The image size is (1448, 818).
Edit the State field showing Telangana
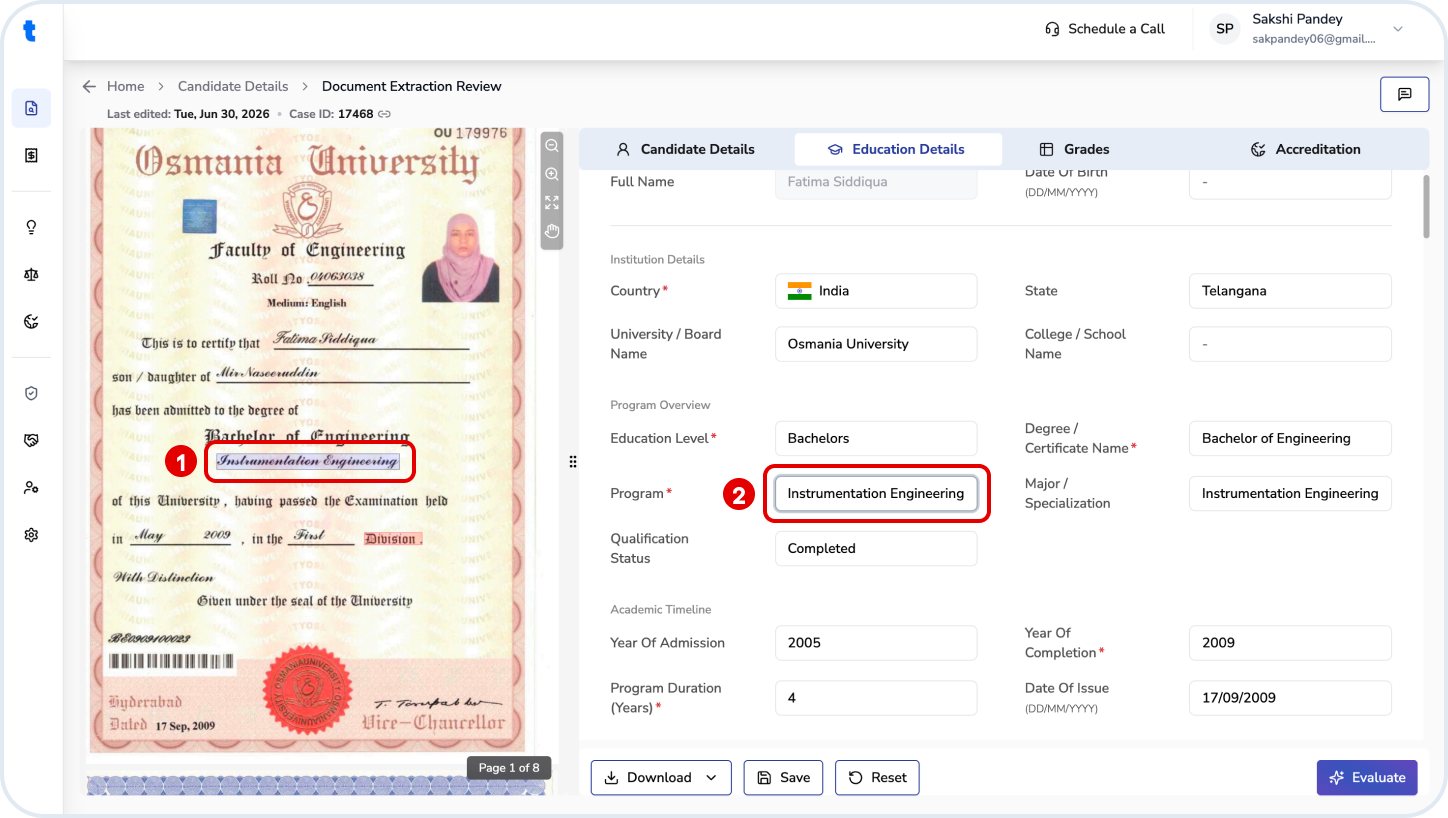[1290, 291]
